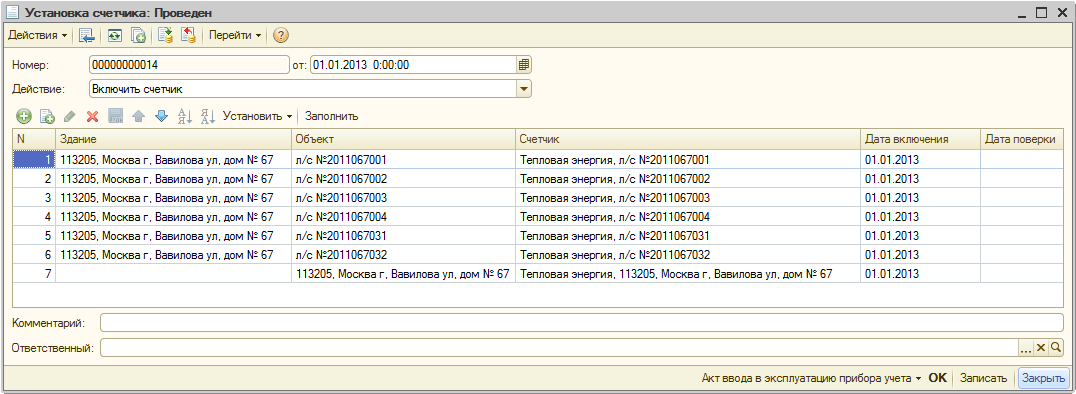Sort descending with the Я-А icon

[x=208, y=116]
